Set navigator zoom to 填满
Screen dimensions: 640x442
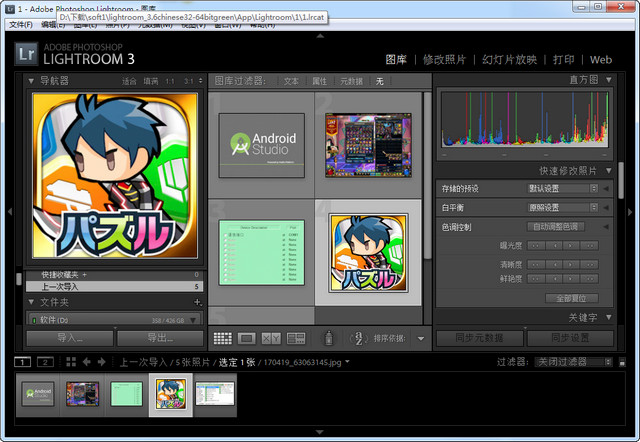151,81
